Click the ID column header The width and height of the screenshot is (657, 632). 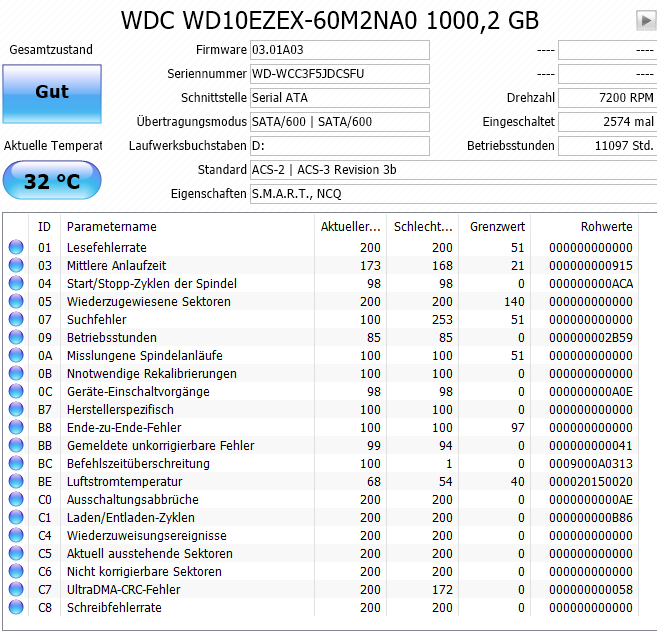pyautogui.click(x=44, y=227)
